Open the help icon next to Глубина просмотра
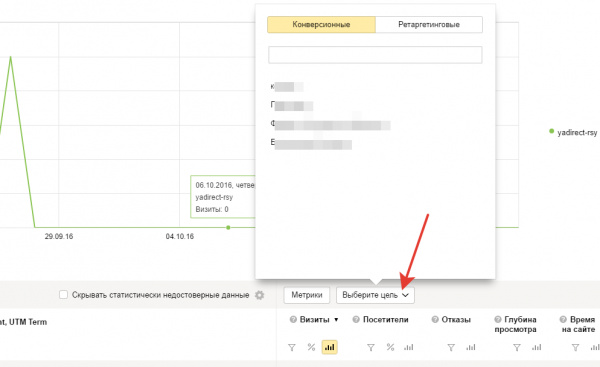 coord(498,320)
